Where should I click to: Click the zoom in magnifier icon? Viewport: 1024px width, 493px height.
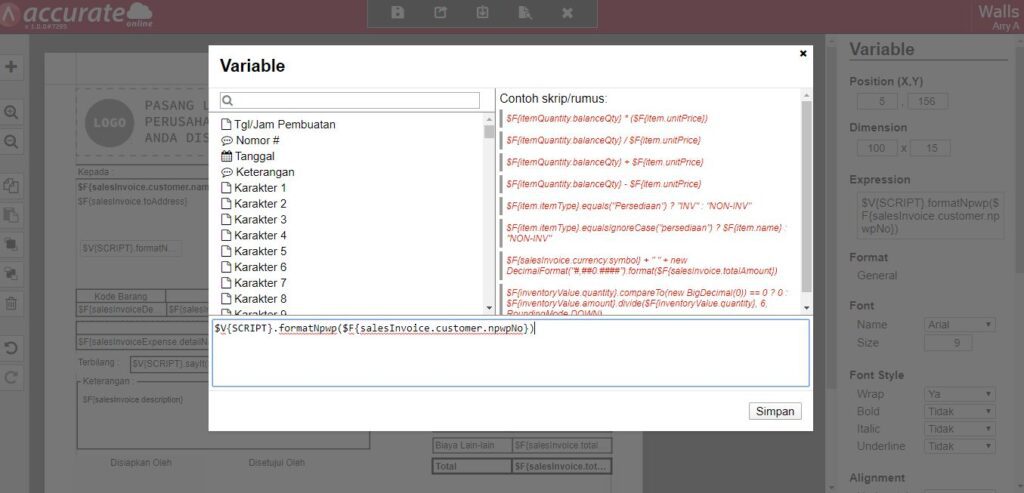pyautogui.click(x=11, y=112)
